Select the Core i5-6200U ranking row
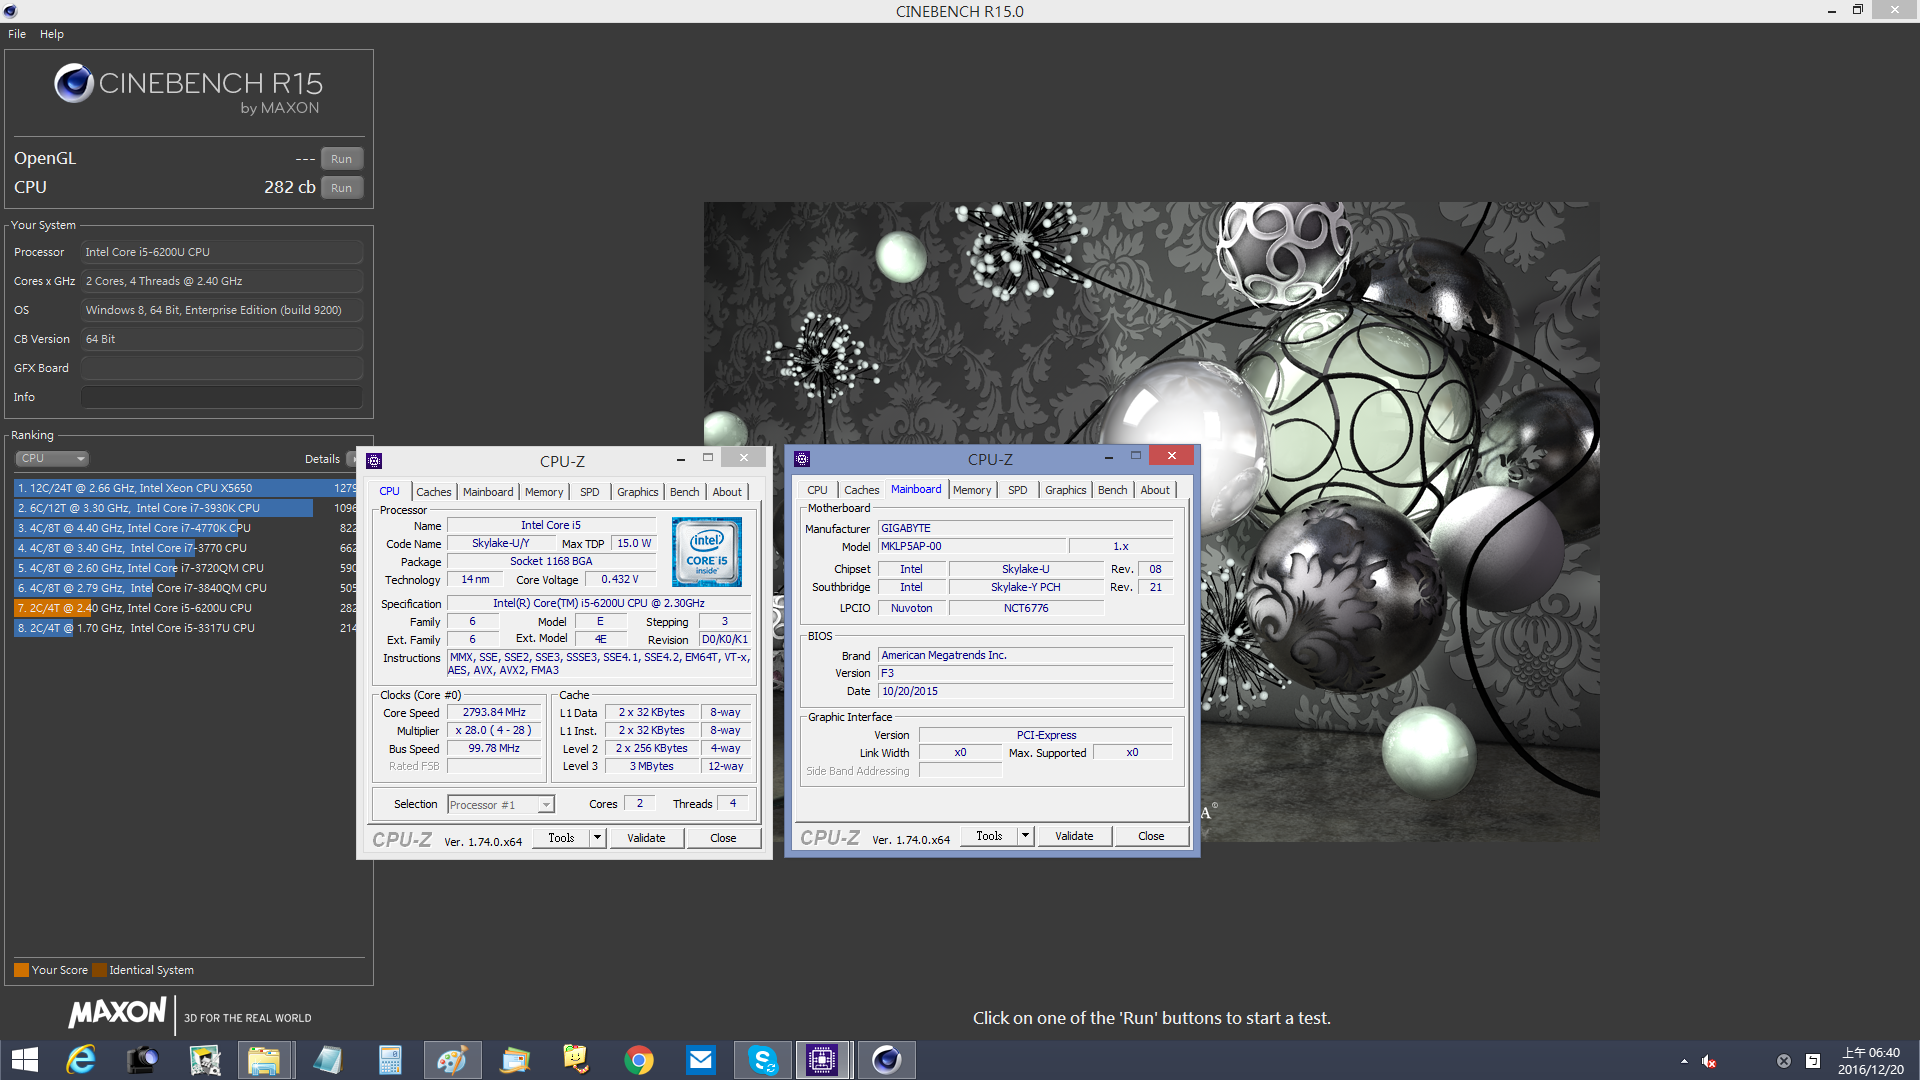The width and height of the screenshot is (1920, 1080). point(185,608)
